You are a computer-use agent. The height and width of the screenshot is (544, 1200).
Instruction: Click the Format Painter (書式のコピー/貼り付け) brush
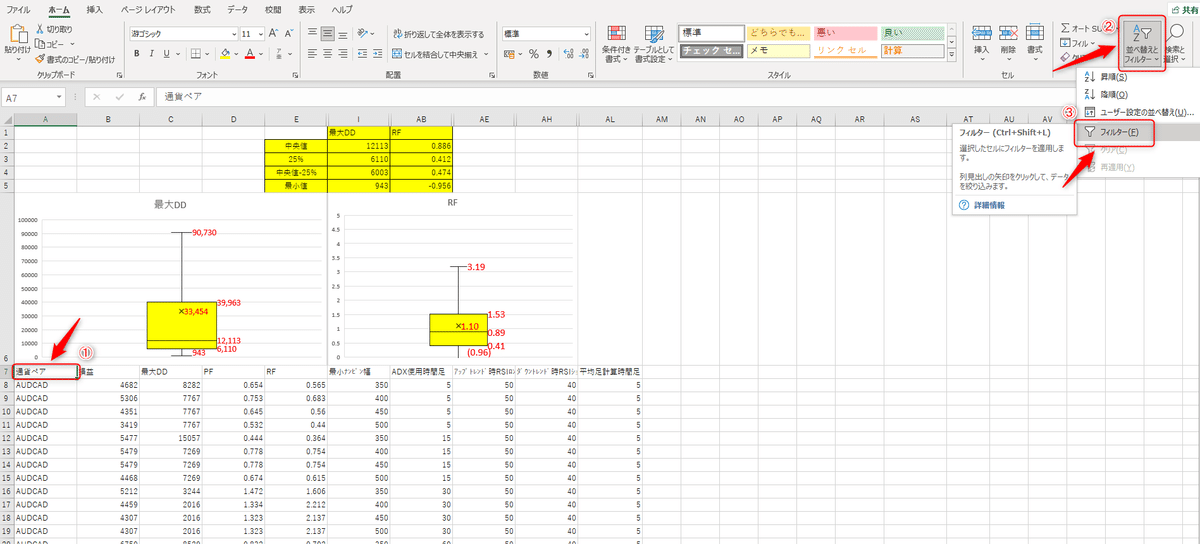(x=40, y=58)
